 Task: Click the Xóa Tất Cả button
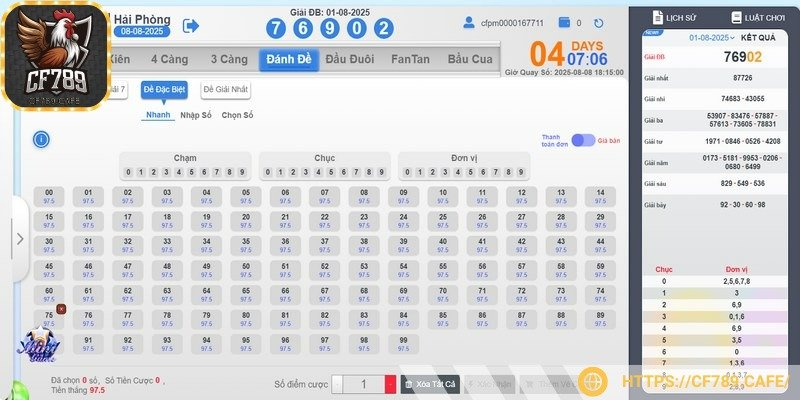pos(430,384)
